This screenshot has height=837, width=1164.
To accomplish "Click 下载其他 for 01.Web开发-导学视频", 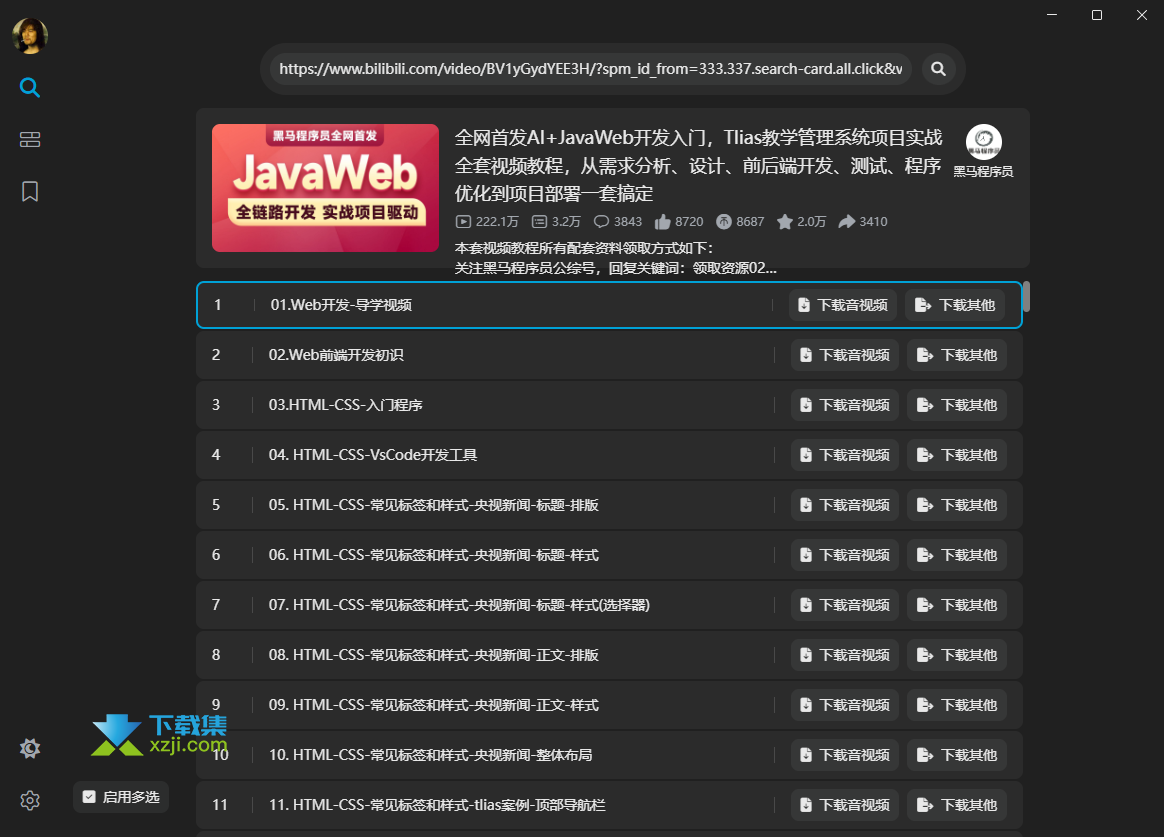I will [x=955, y=305].
